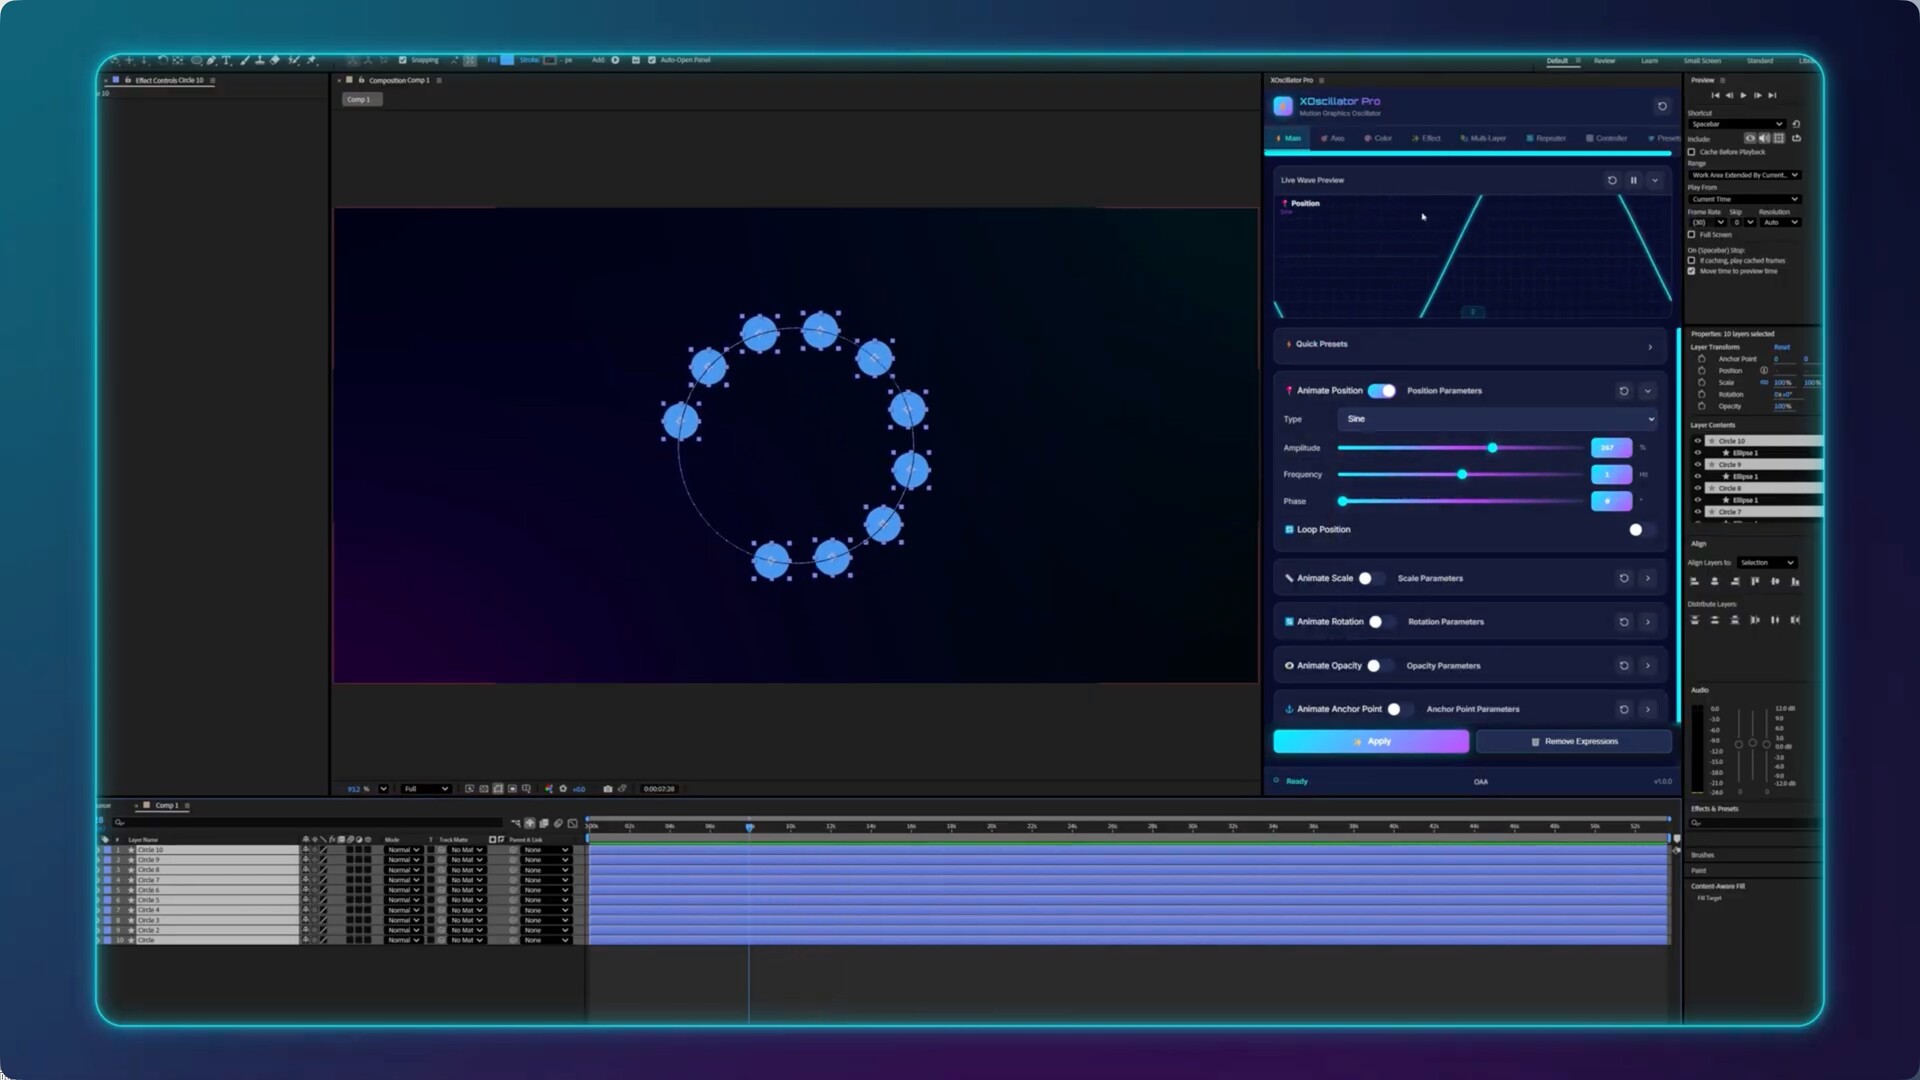
Task: Check the Cache Before Playback checkbox
Action: point(1692,152)
